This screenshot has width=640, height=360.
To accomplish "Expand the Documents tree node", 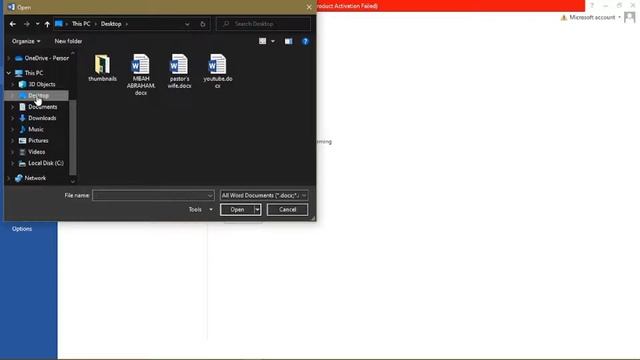I will point(13,107).
